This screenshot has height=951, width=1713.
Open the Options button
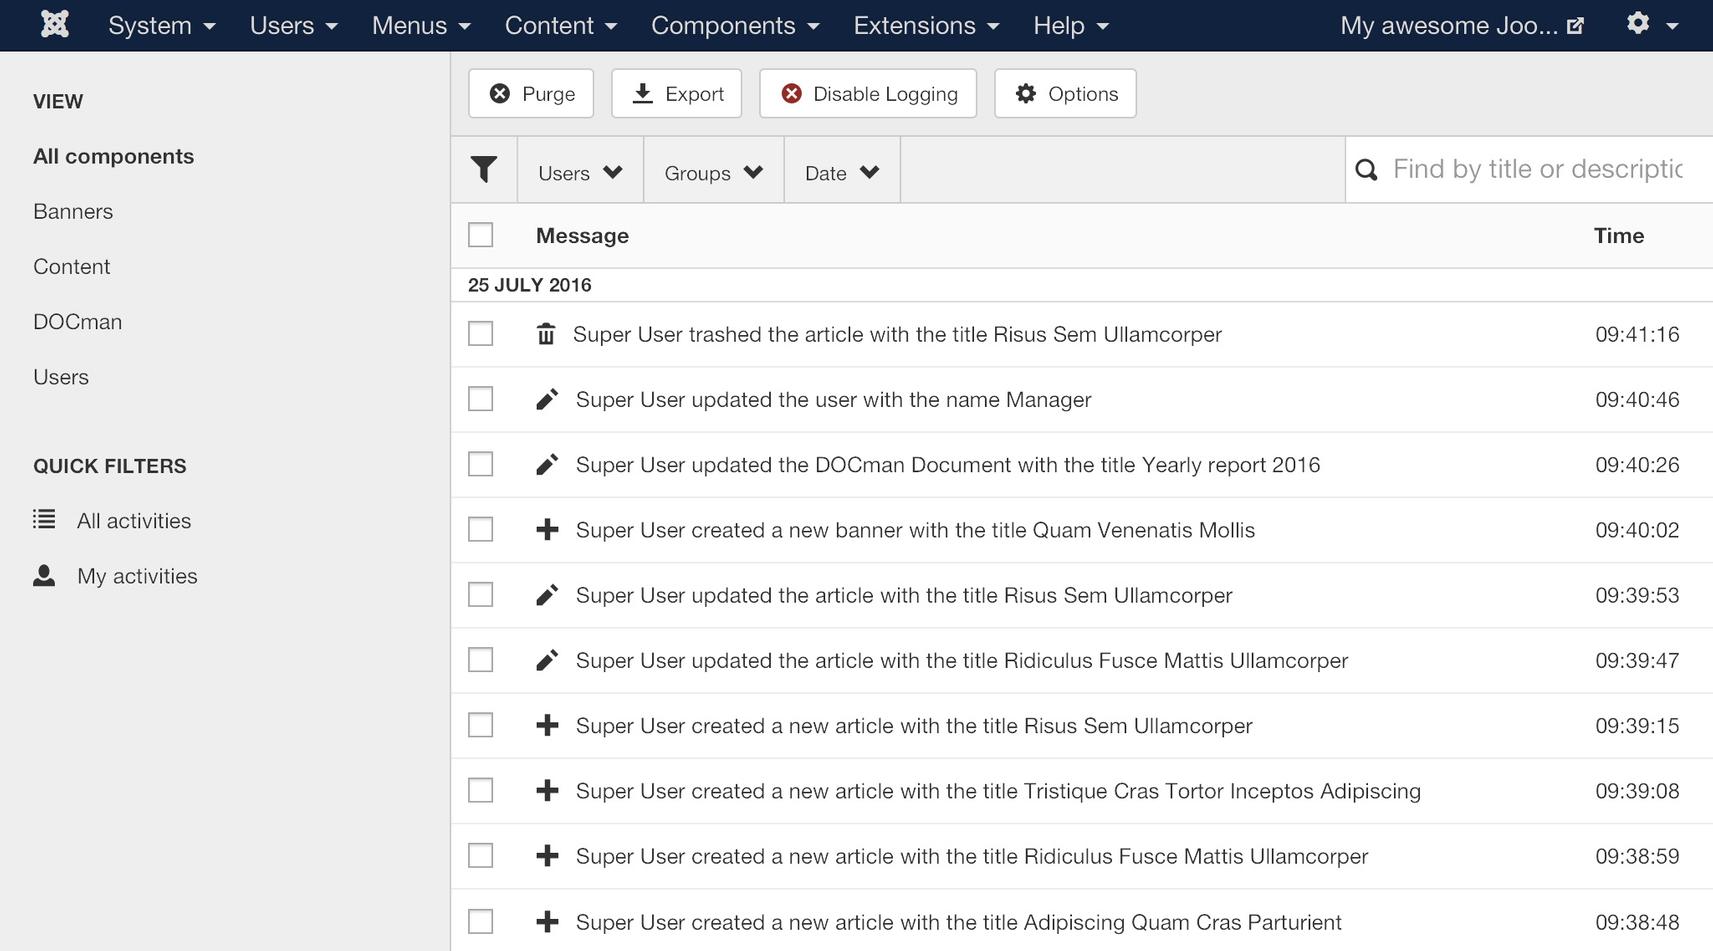pos(1065,93)
